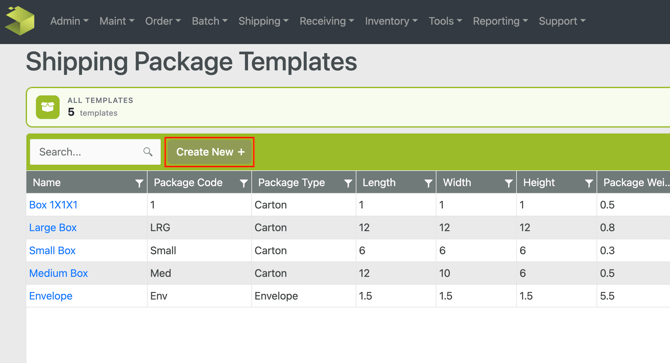Select the Envelope length 1.5 cell
The height and width of the screenshot is (363, 670).
click(x=396, y=296)
